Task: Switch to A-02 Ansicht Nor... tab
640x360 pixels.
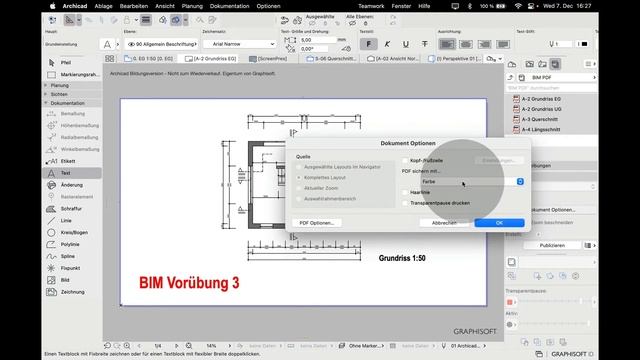Action: point(393,59)
